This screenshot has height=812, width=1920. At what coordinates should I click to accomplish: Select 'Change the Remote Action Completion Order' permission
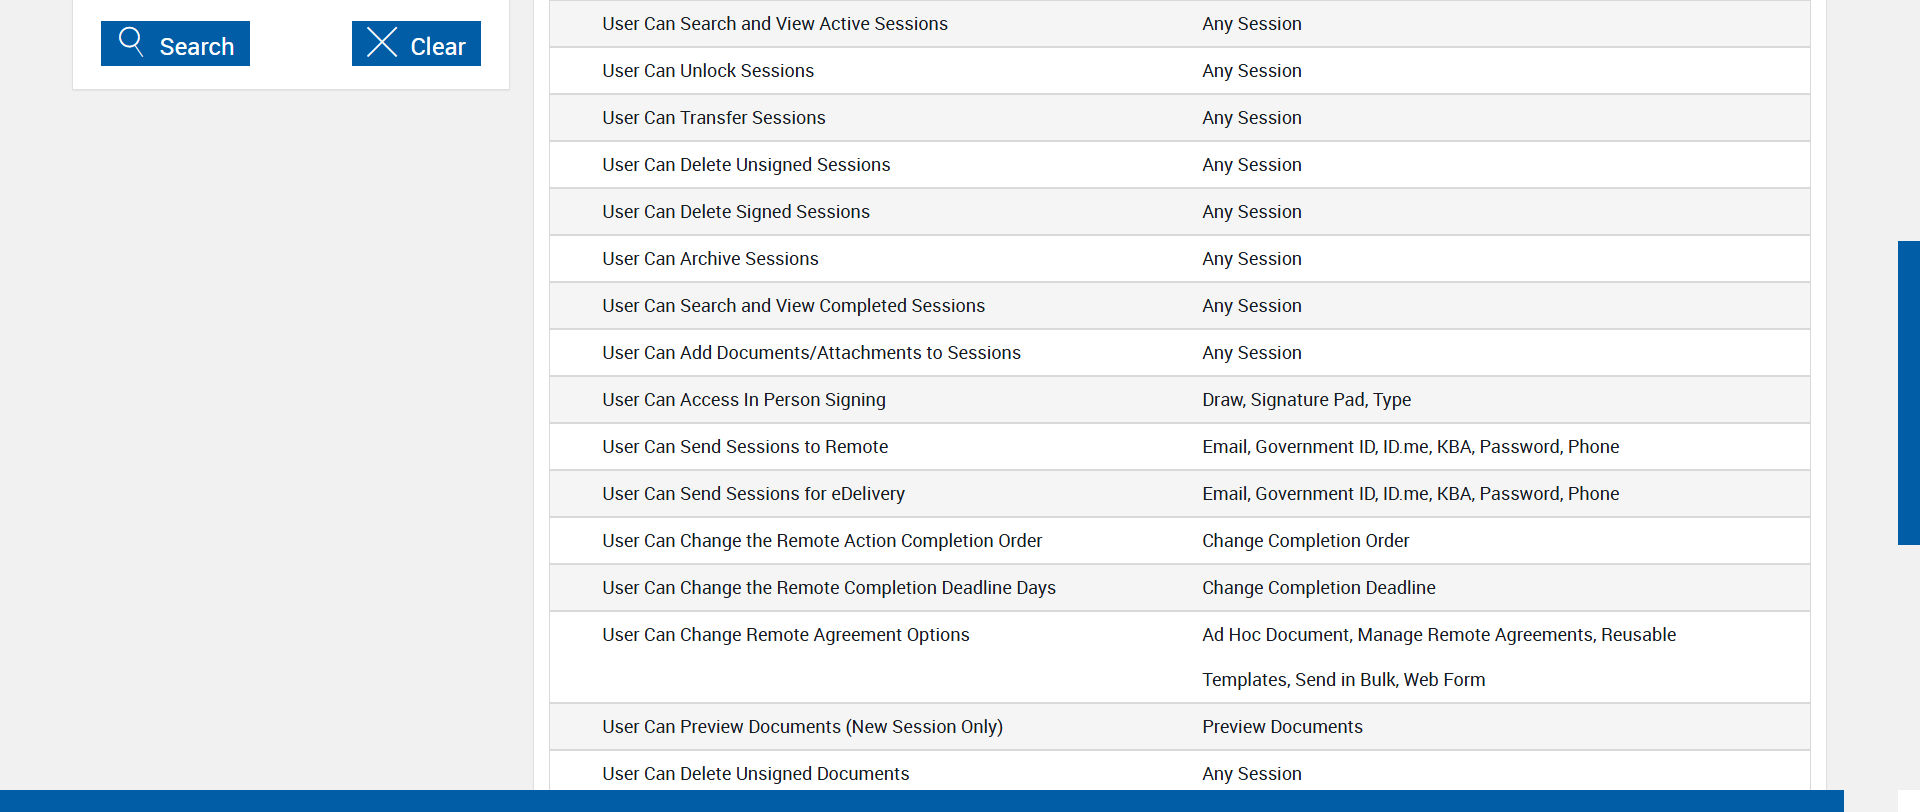[x=822, y=541]
